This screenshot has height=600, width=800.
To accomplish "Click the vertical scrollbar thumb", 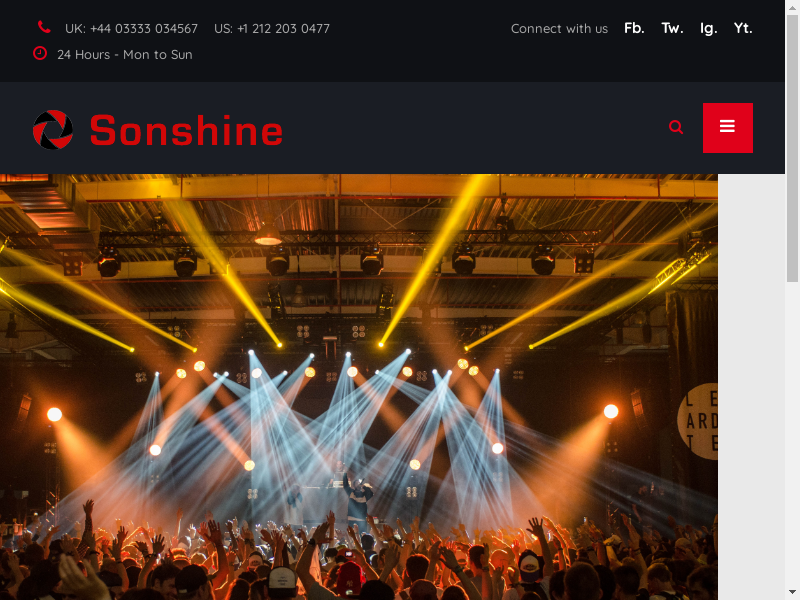I will [792, 148].
